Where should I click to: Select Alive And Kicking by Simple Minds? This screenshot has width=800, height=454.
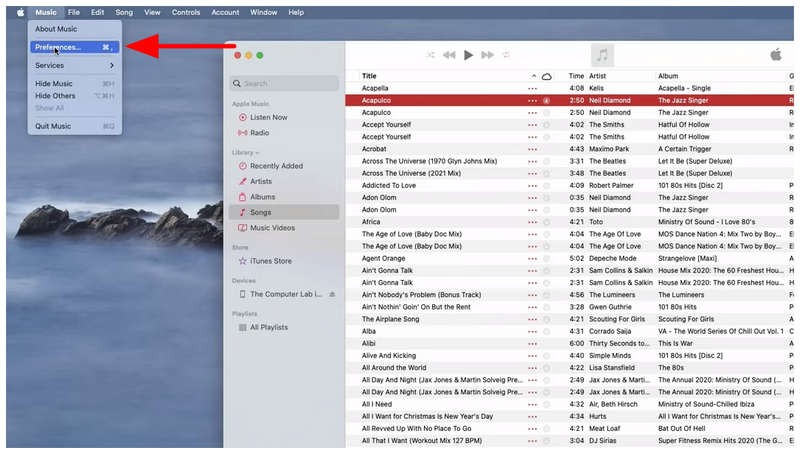pyautogui.click(x=569, y=356)
